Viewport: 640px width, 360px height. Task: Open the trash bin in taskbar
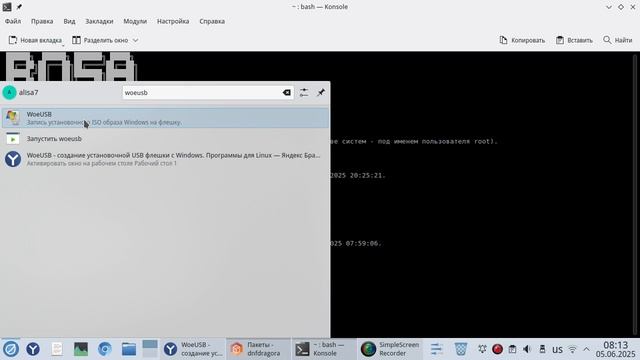click(461, 349)
